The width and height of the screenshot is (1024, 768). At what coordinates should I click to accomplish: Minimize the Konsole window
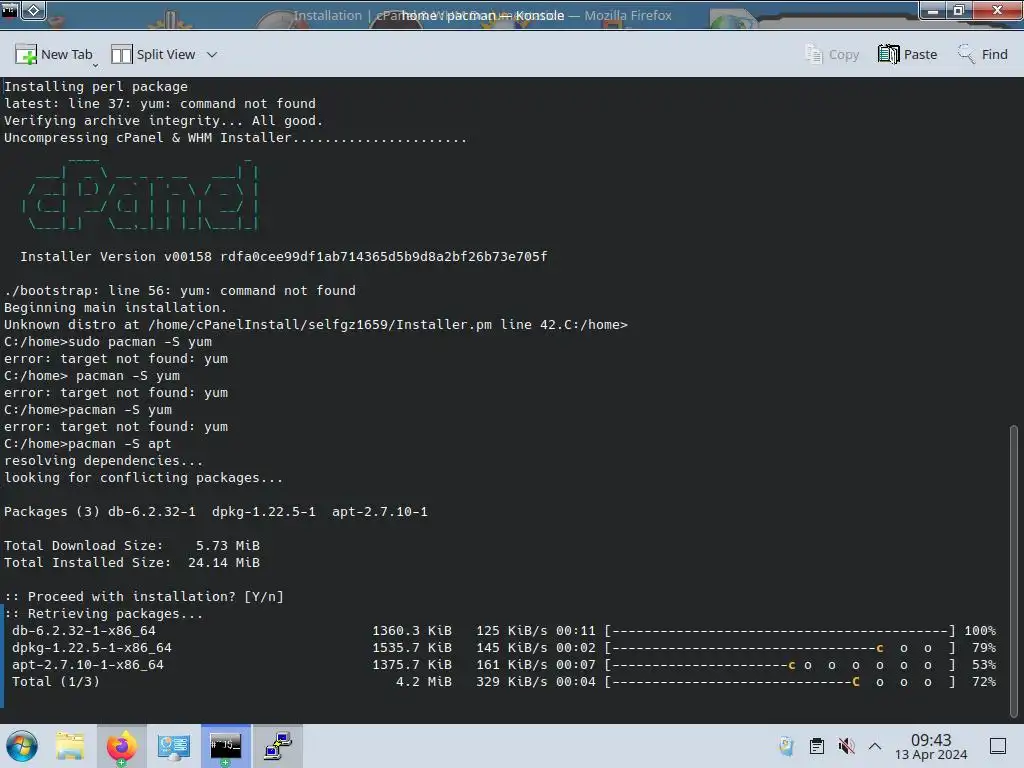pos(933,10)
